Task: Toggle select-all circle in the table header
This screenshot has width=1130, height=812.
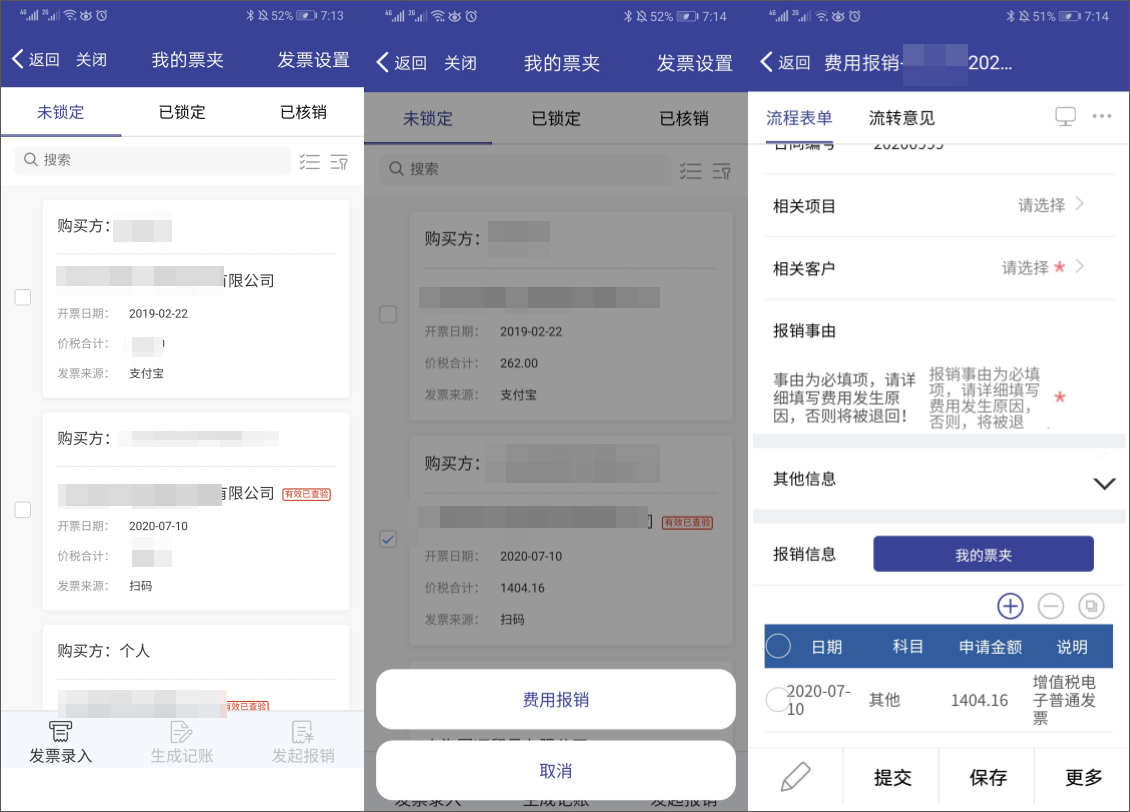Action: coord(778,646)
